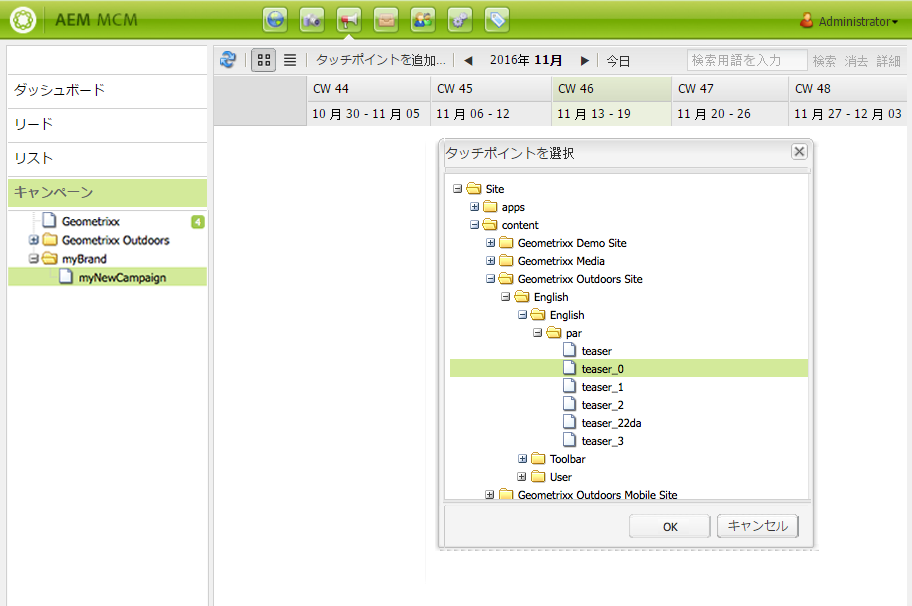Screen dimensions: 912x606
Task: Collapse the par folder node
Action: pyautogui.click(x=538, y=333)
